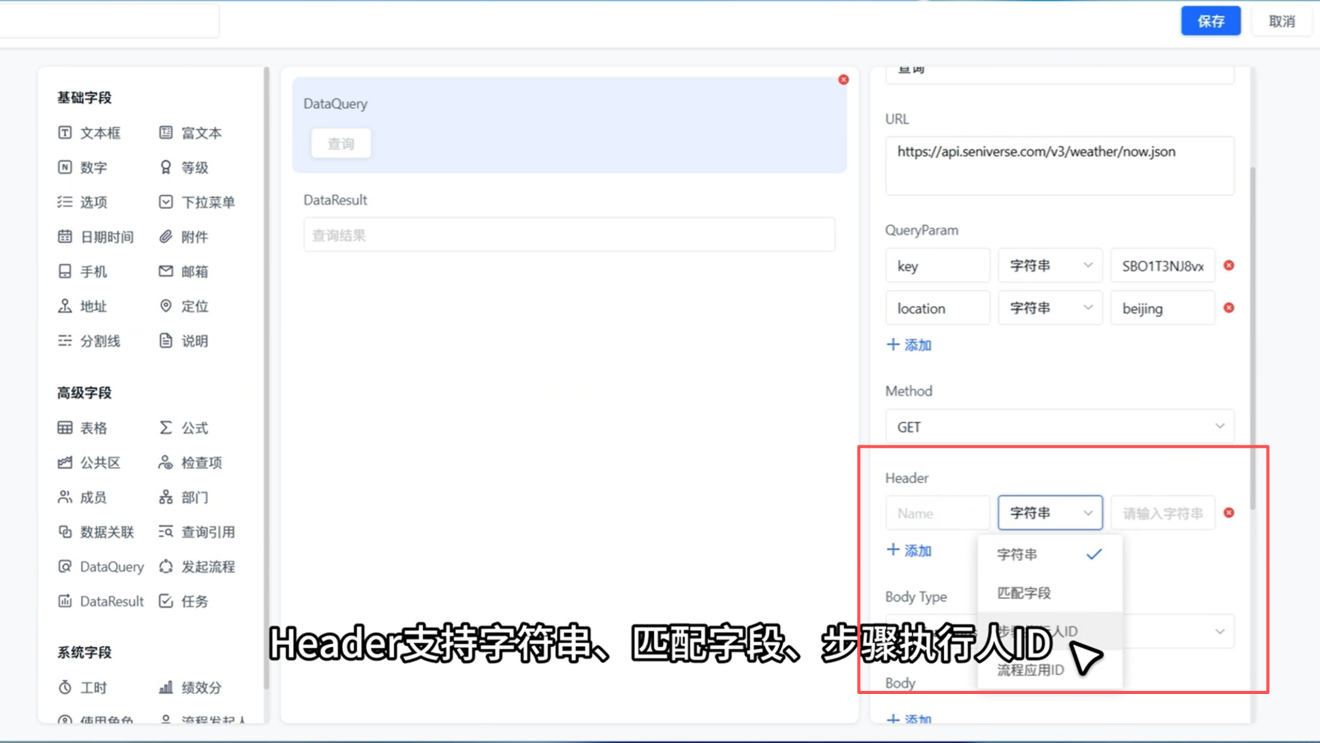Collapse the Header type dropdown
This screenshot has width=1320, height=743.
[x=1050, y=513]
